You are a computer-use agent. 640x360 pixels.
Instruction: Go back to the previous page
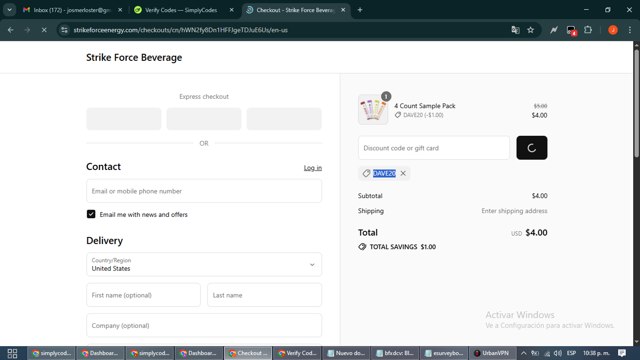tap(11, 30)
